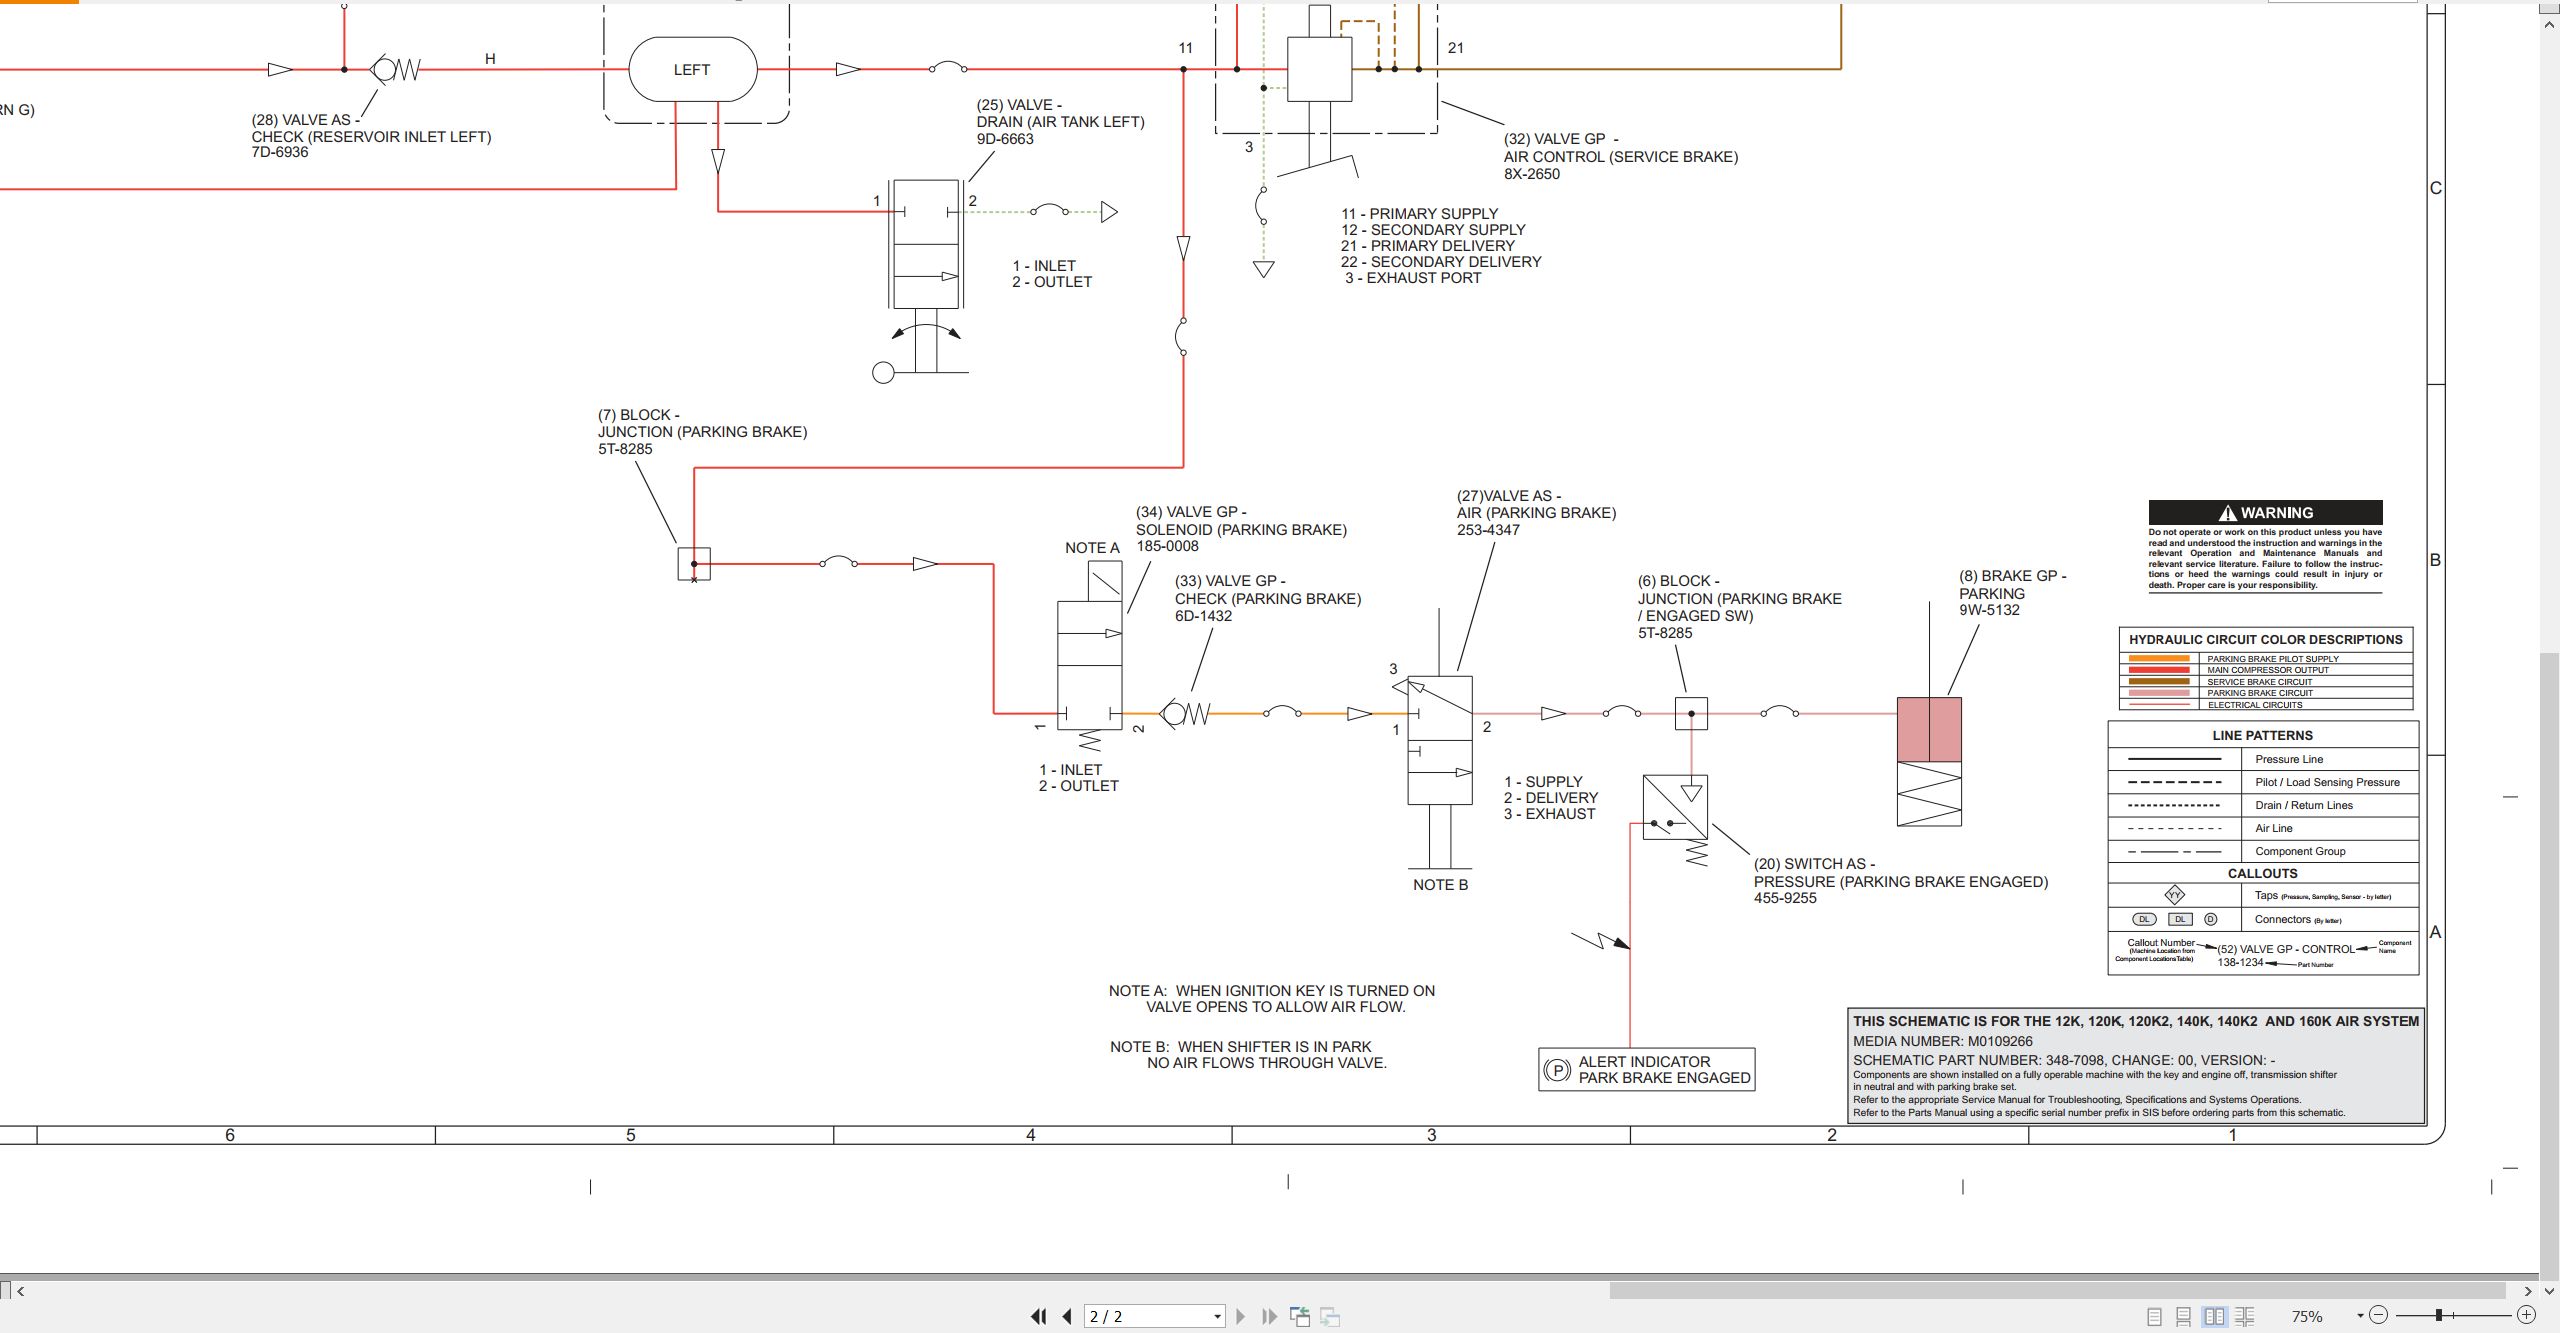This screenshot has width=2560, height=1333.
Task: Click the (7) BLOCK junction square symbol
Action: [x=694, y=564]
